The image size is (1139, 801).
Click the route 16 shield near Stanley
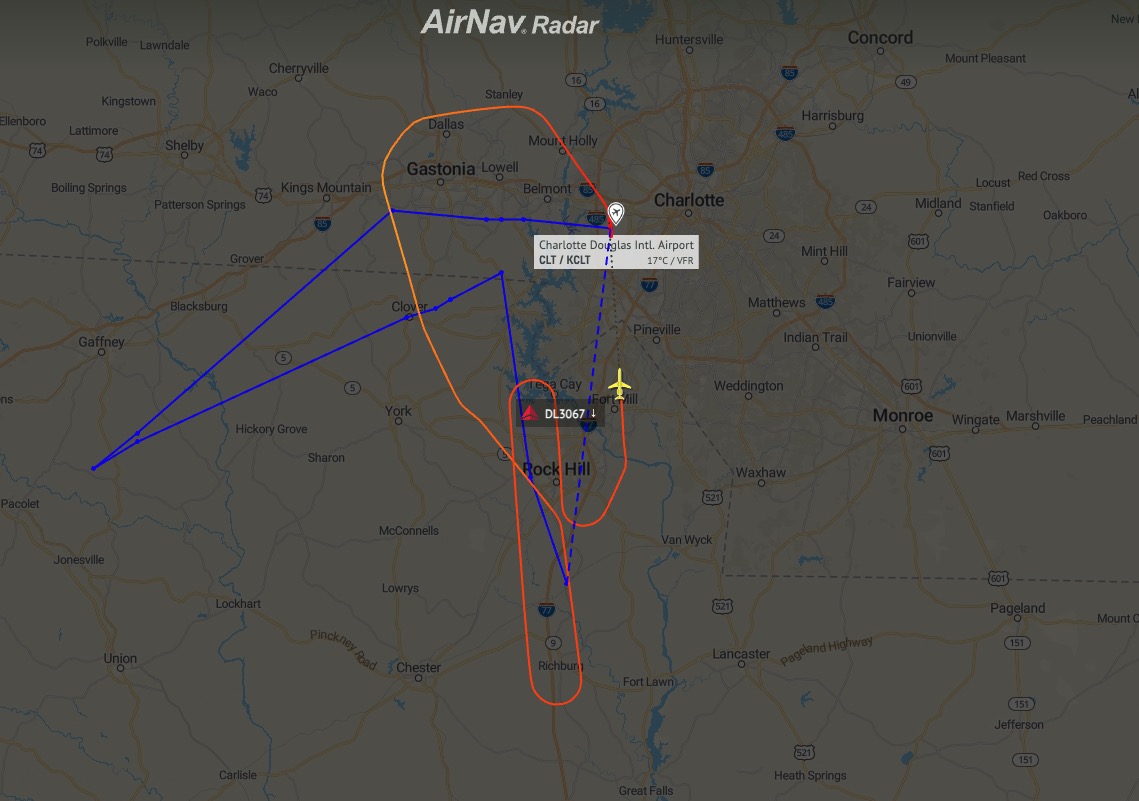576,80
